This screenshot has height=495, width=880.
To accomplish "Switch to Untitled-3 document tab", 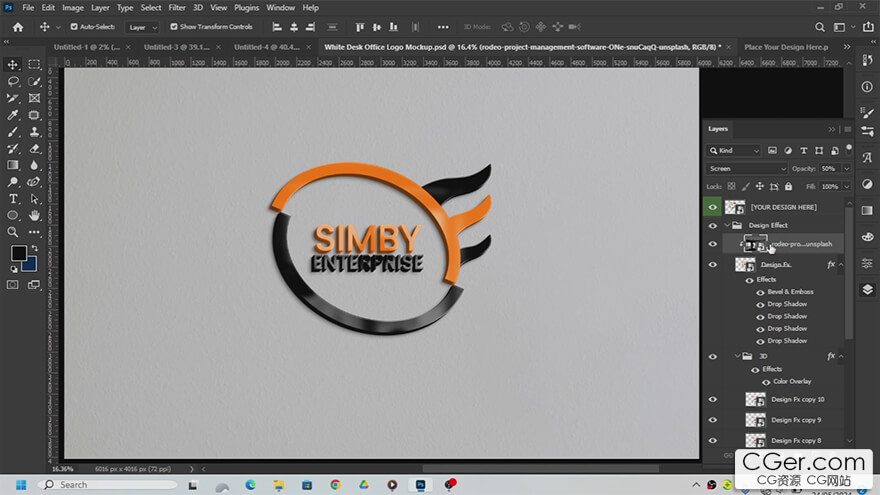I will click(177, 47).
